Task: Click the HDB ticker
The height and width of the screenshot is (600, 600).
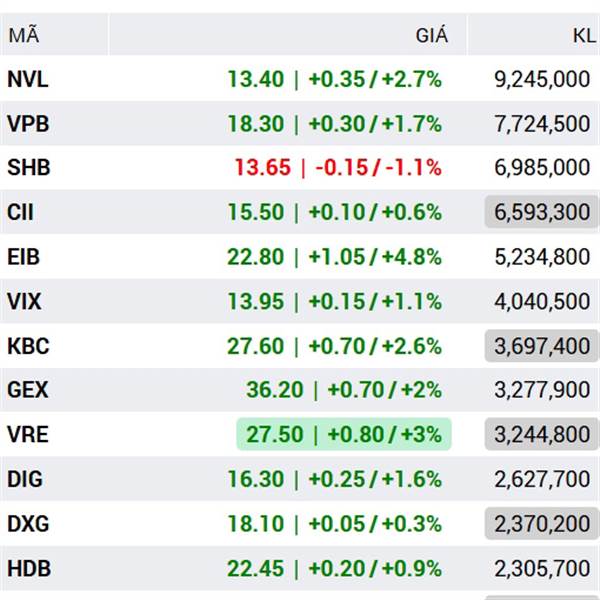Action: click(29, 568)
